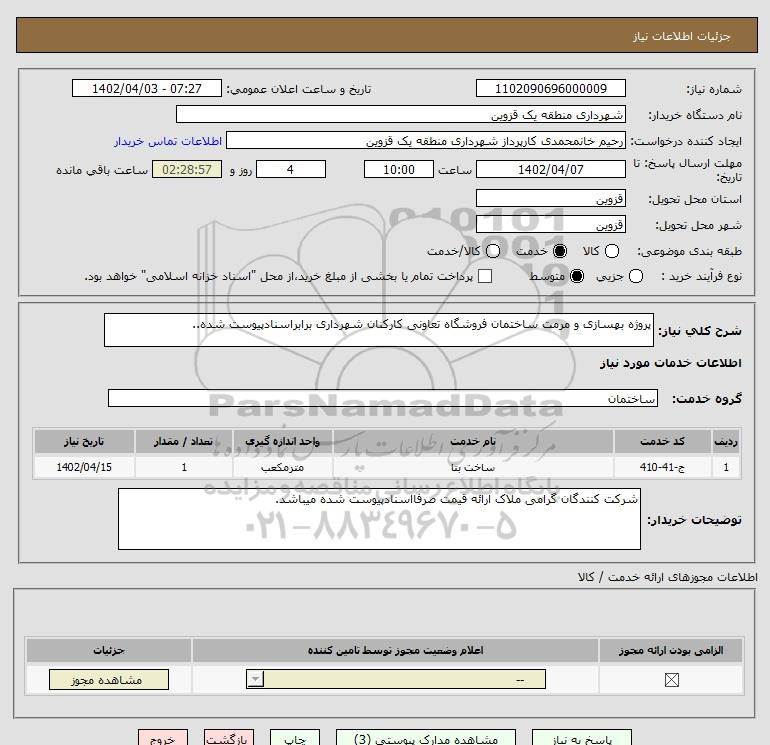Click اعلام وضعیت مجوز توسط تامین کننده header
The image size is (770, 745).
pyautogui.click(x=395, y=650)
